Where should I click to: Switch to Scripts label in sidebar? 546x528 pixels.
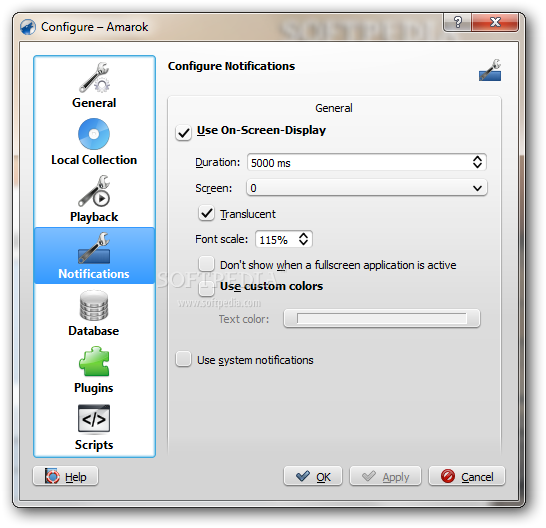[x=94, y=445]
